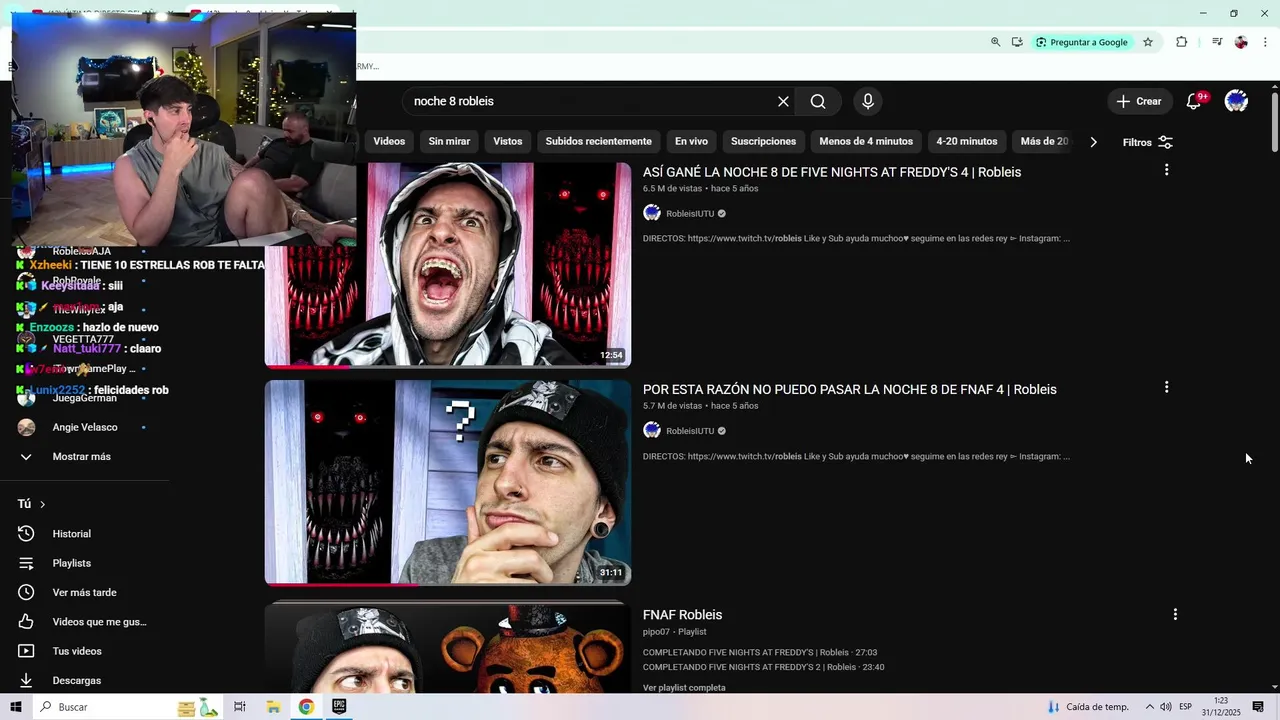Open JuegaGerman subscription channel
1280x720 pixels.
tap(86, 398)
